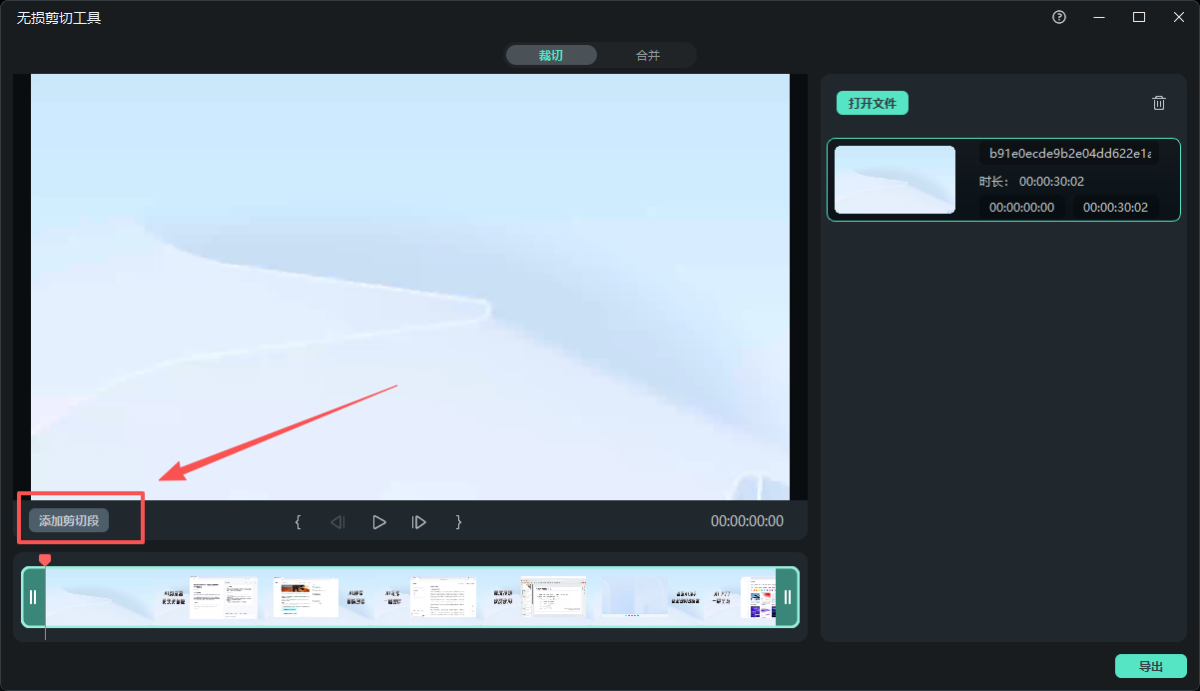Maximize the 无损剪切工具 window
This screenshot has width=1200, height=691.
coord(1138,17)
